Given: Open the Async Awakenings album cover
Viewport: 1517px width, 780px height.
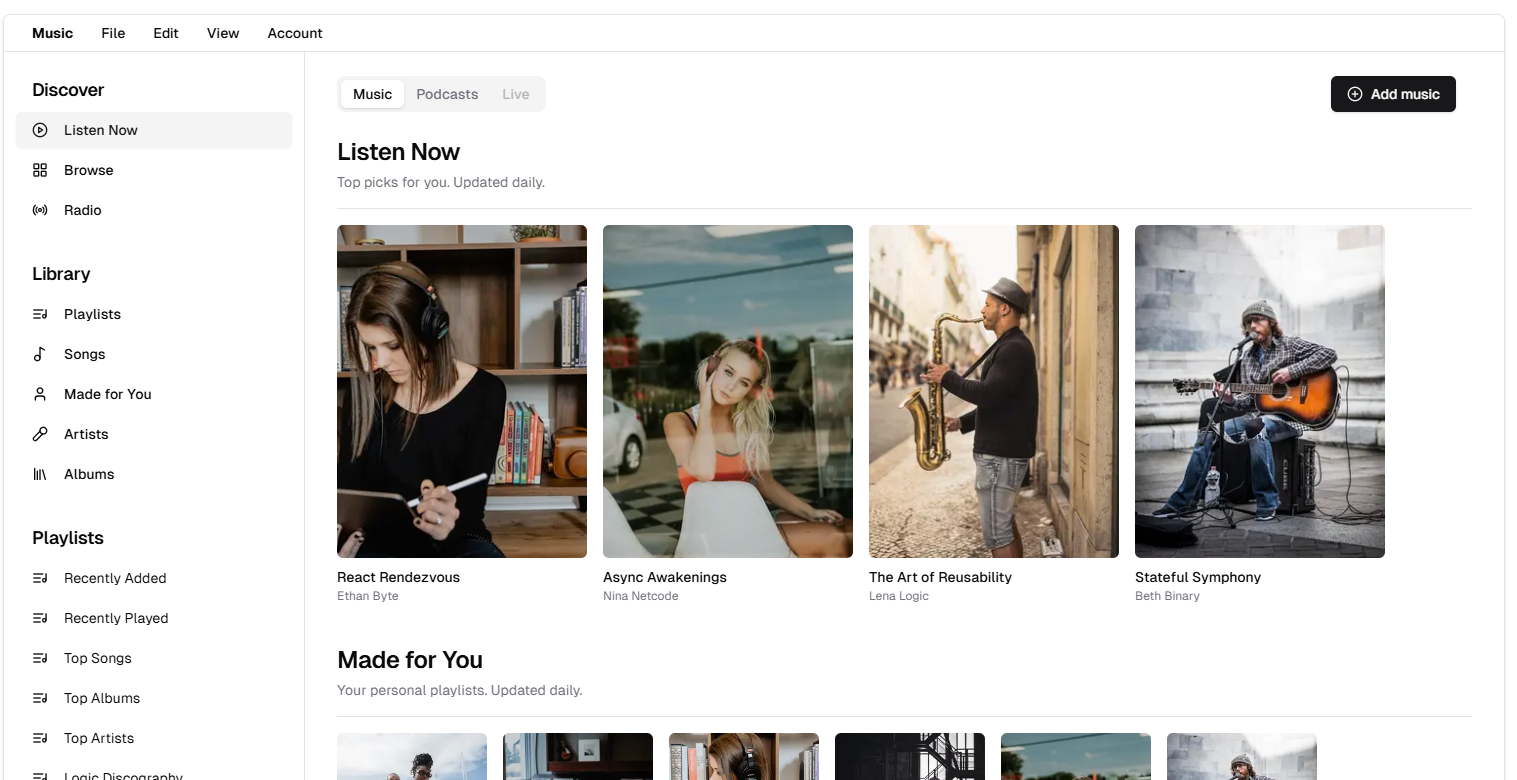Looking at the screenshot, I should (728, 391).
